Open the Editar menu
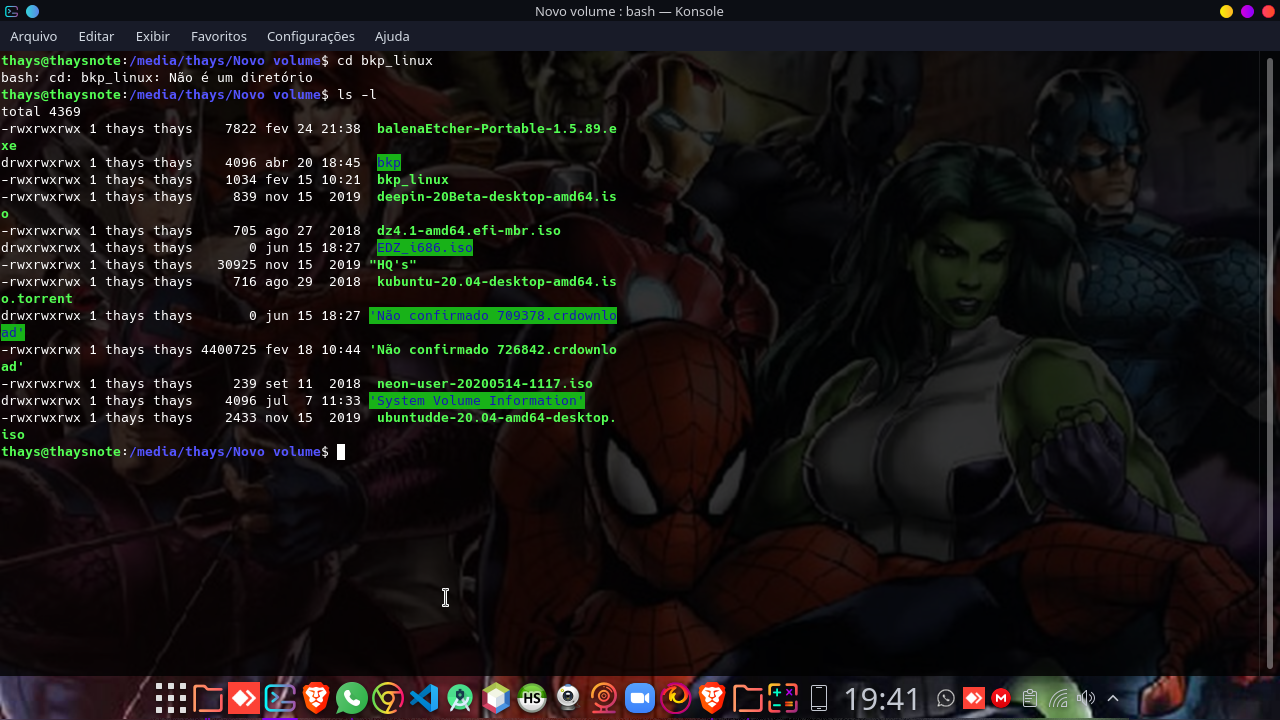 [96, 36]
